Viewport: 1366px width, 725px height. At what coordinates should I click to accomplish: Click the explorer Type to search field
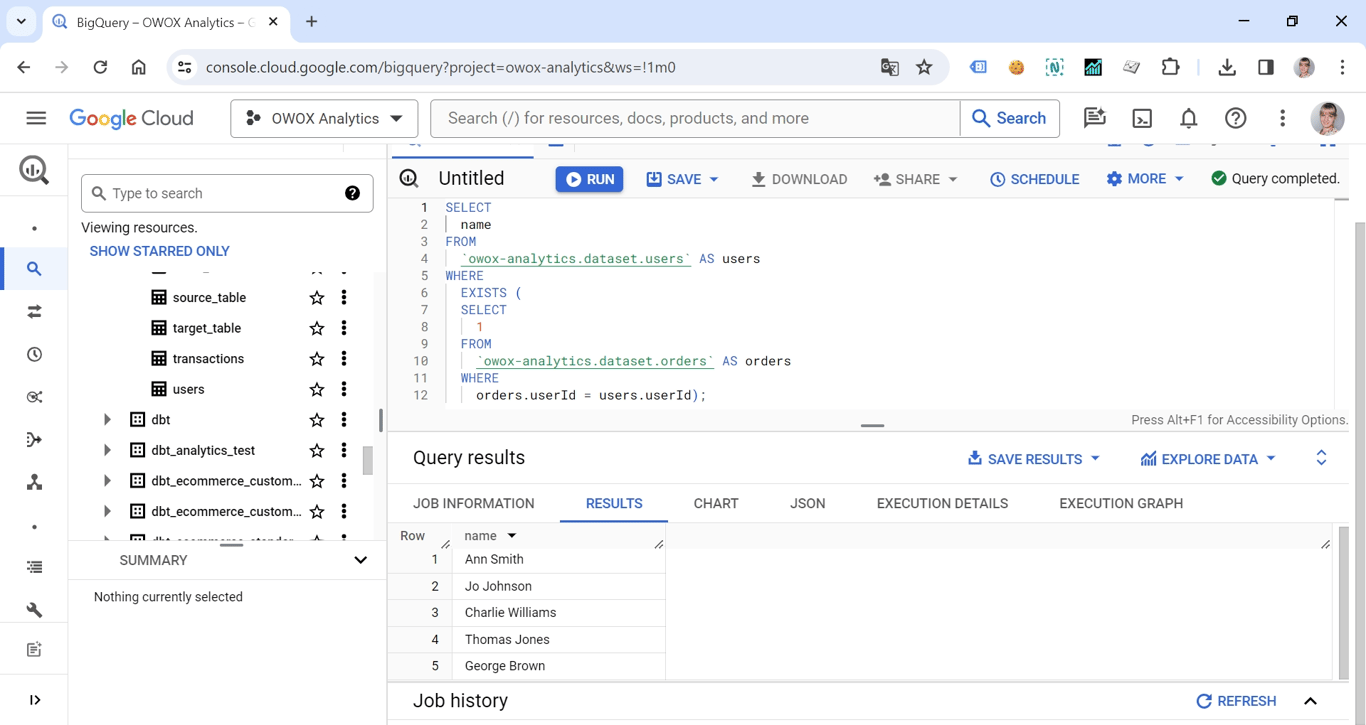pyautogui.click(x=227, y=193)
